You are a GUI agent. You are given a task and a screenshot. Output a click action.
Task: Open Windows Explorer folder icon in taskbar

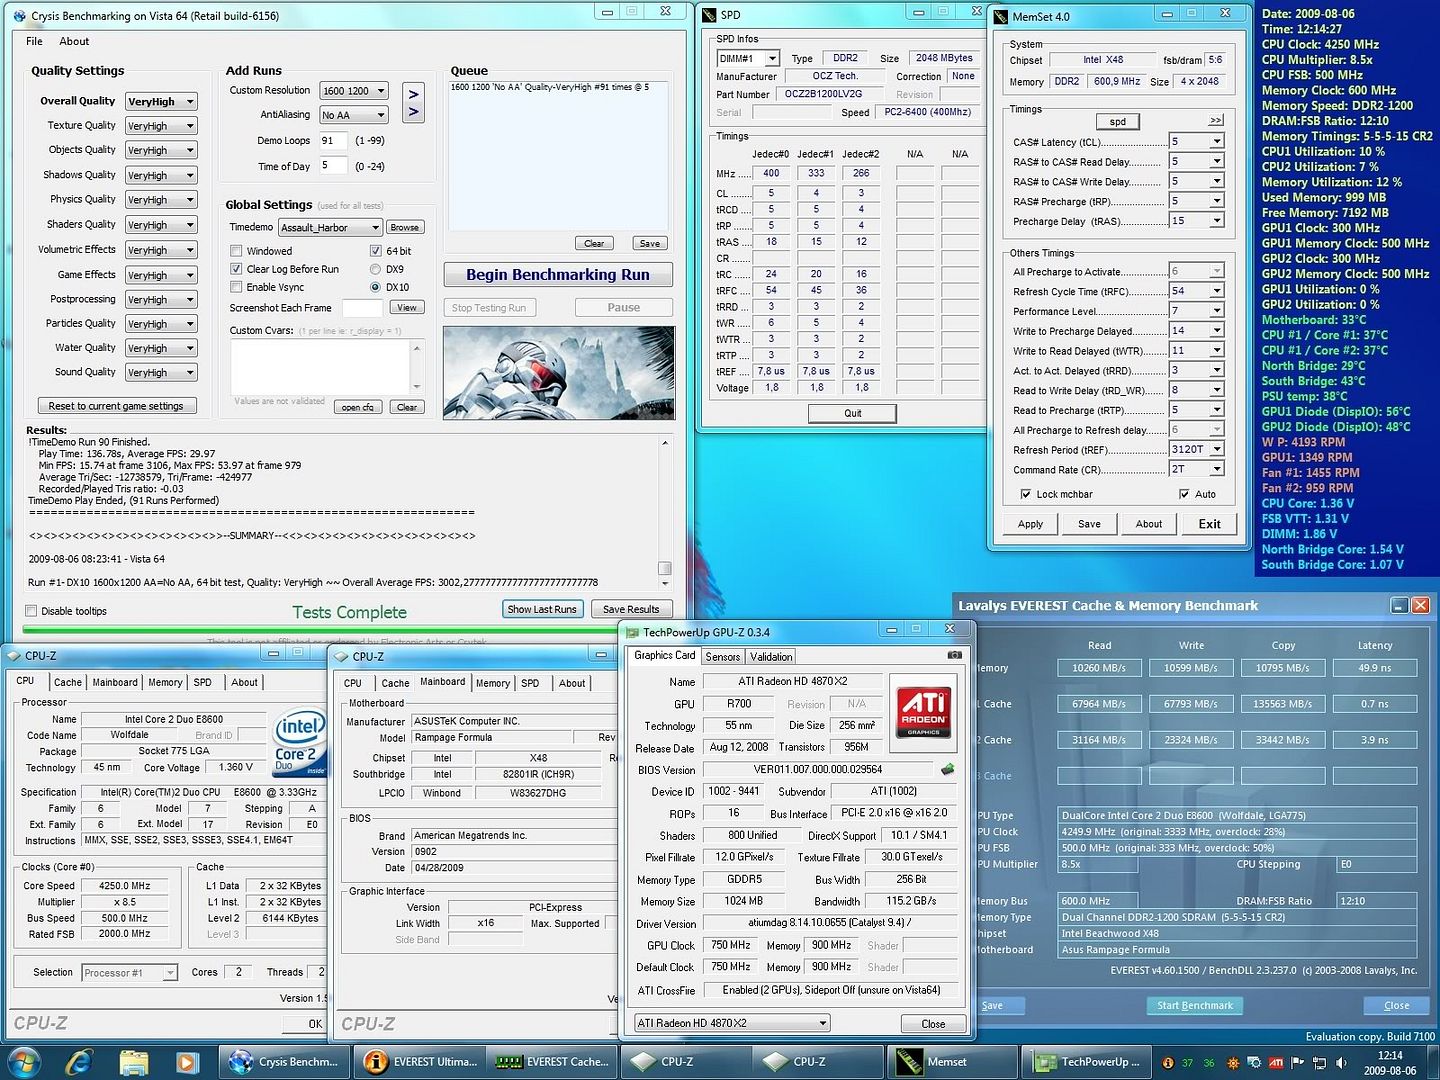[133, 1061]
